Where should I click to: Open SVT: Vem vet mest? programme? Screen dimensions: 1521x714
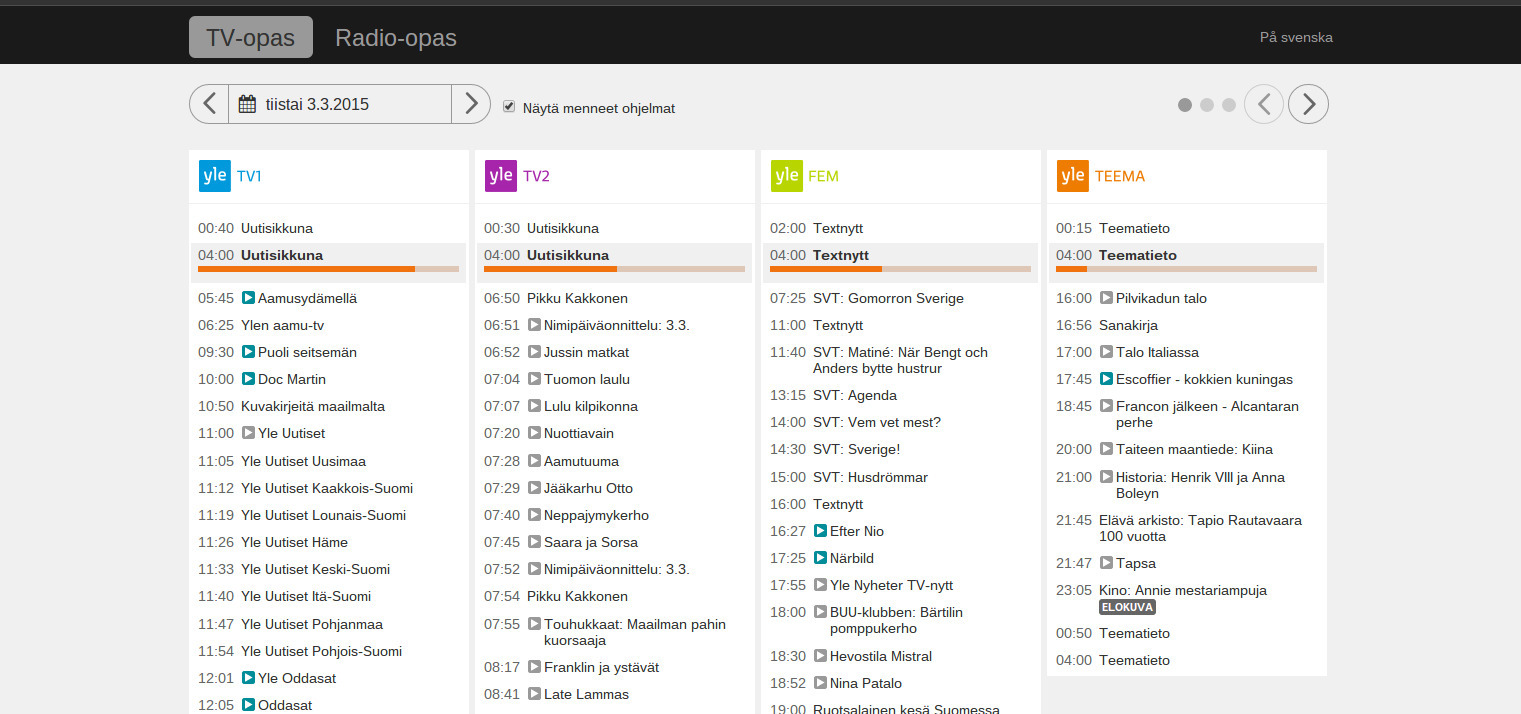877,422
